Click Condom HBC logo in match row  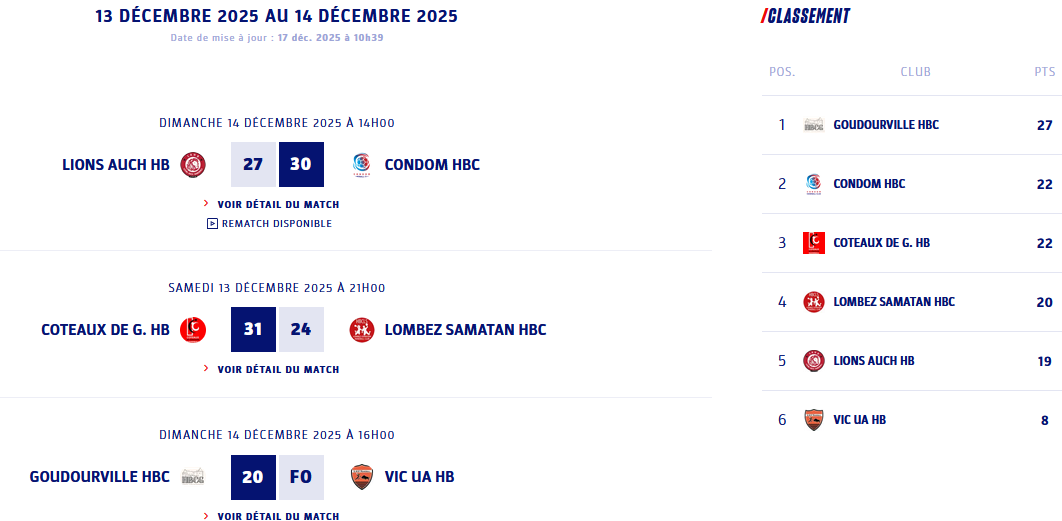(361, 165)
